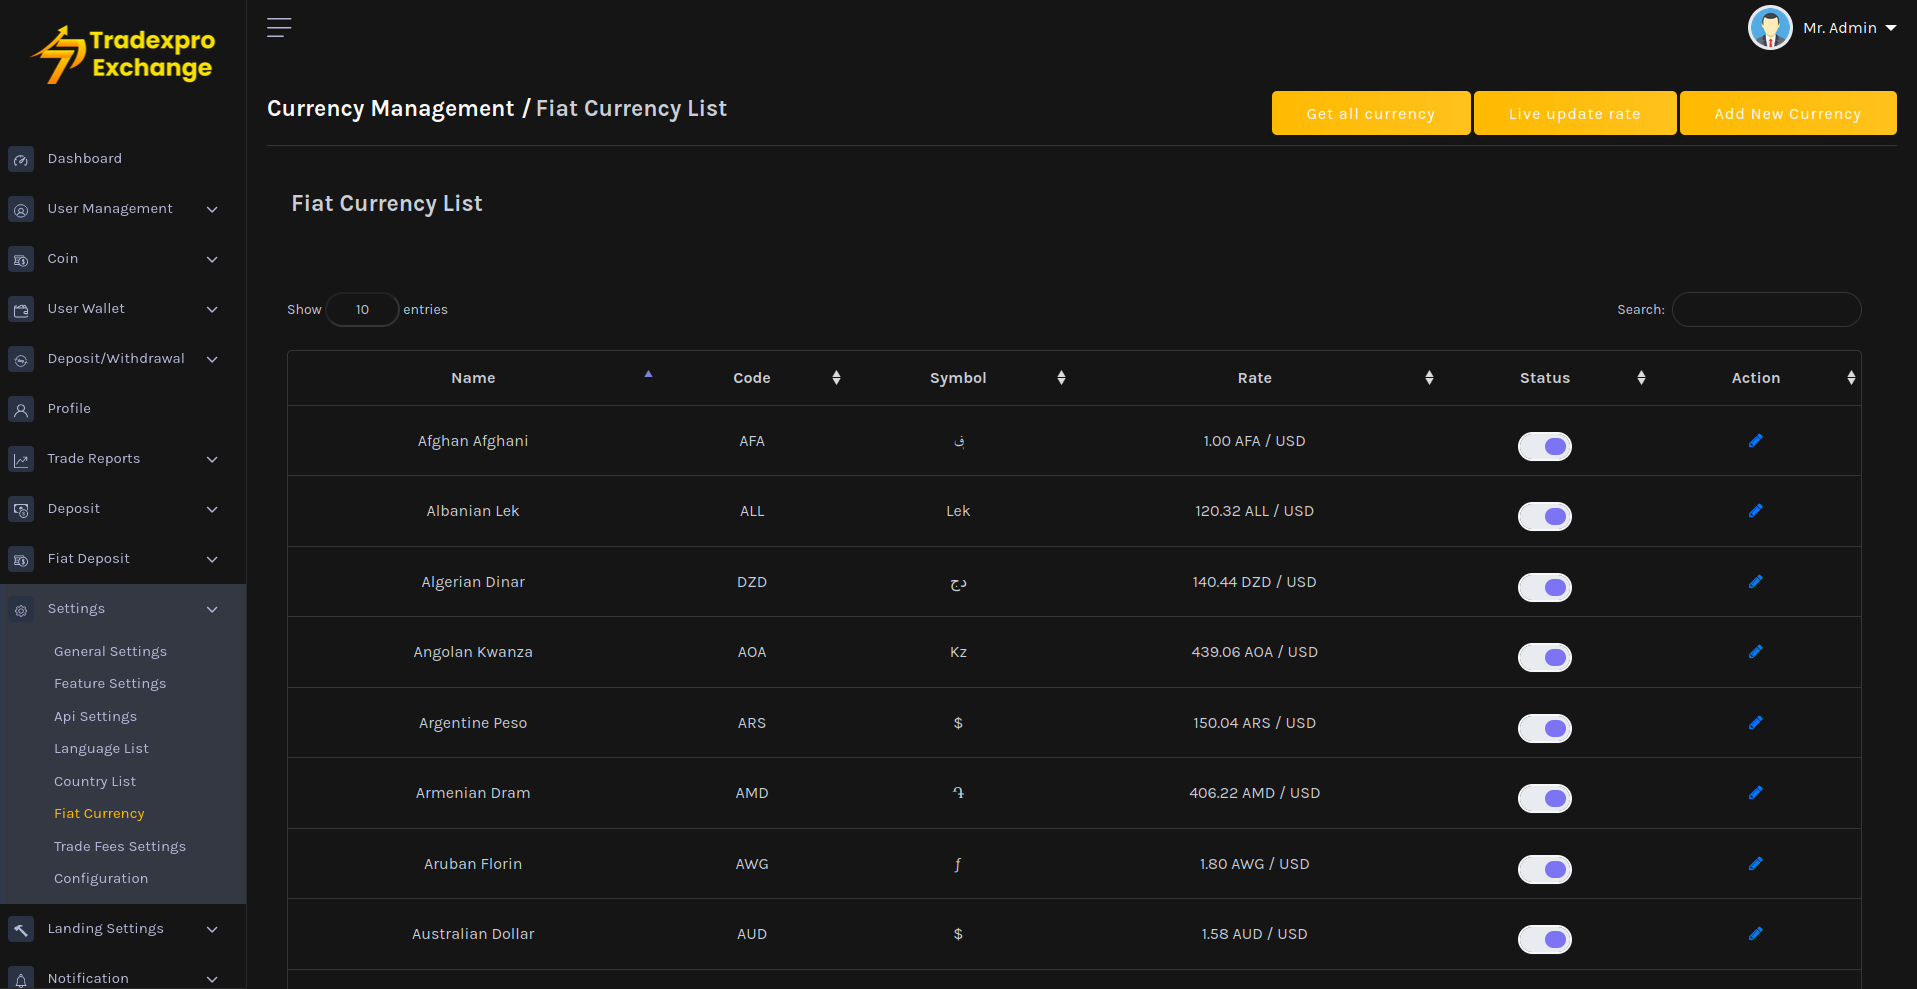Viewport: 1917px width, 989px height.
Task: Select Country List in Settings submenu
Action: click(95, 781)
